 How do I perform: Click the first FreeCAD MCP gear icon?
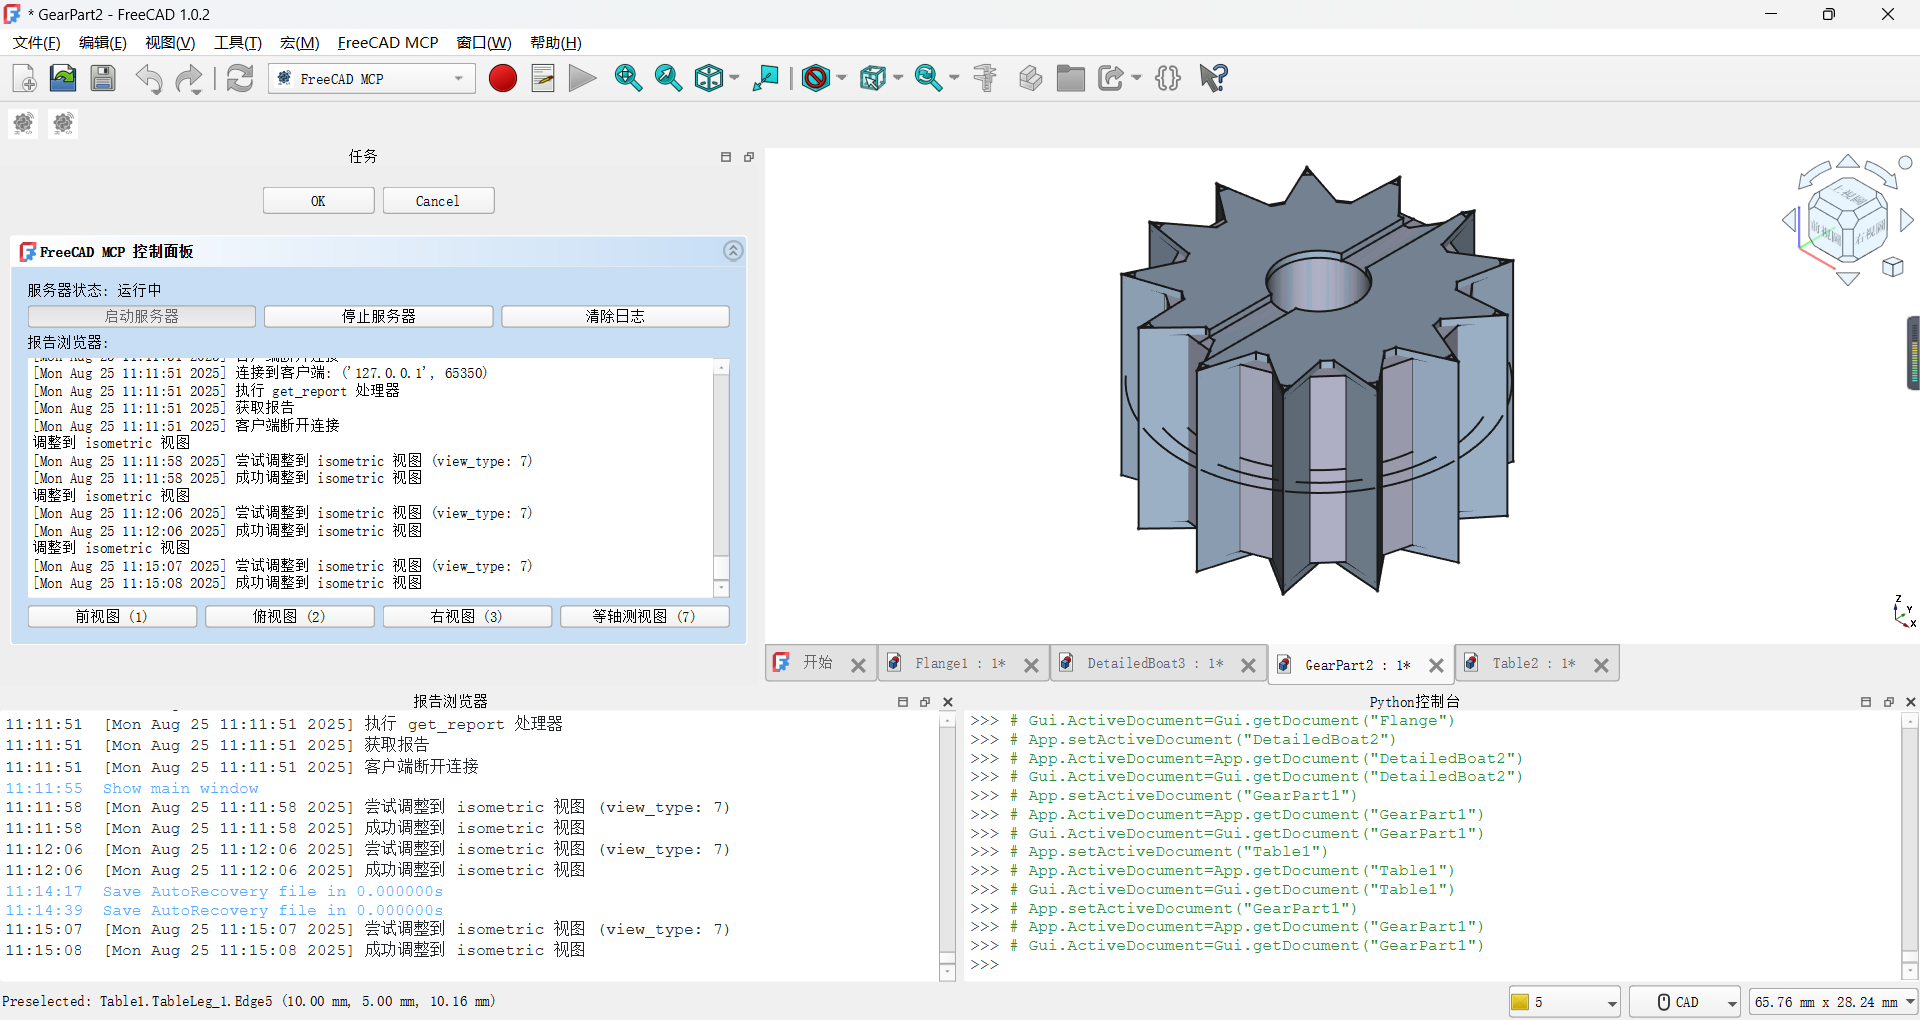click(x=23, y=123)
